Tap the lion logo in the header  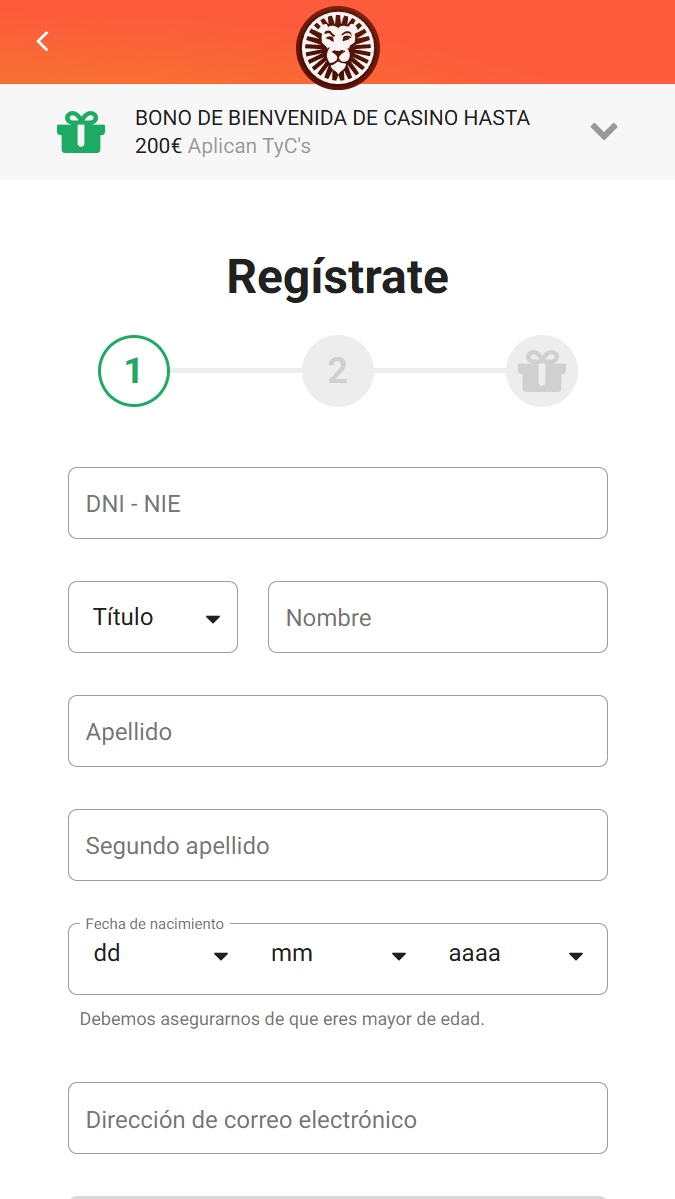coord(337,48)
